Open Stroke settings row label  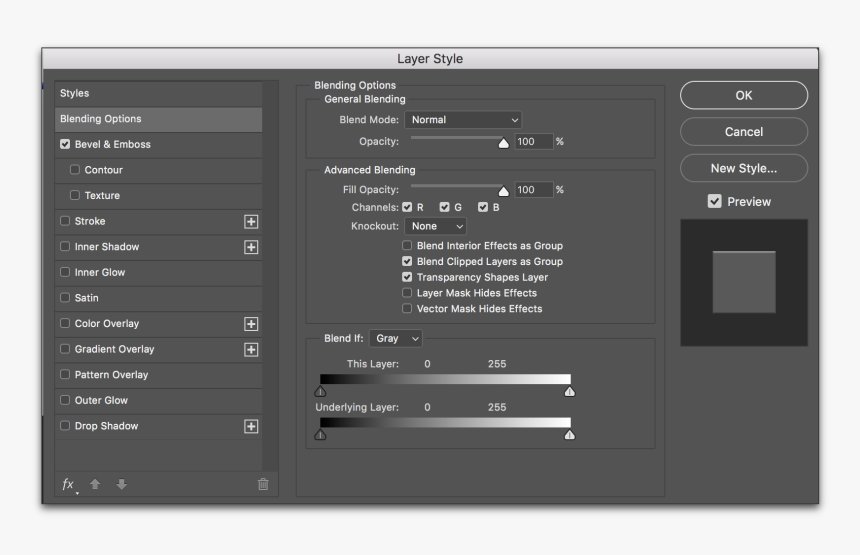tap(90, 221)
